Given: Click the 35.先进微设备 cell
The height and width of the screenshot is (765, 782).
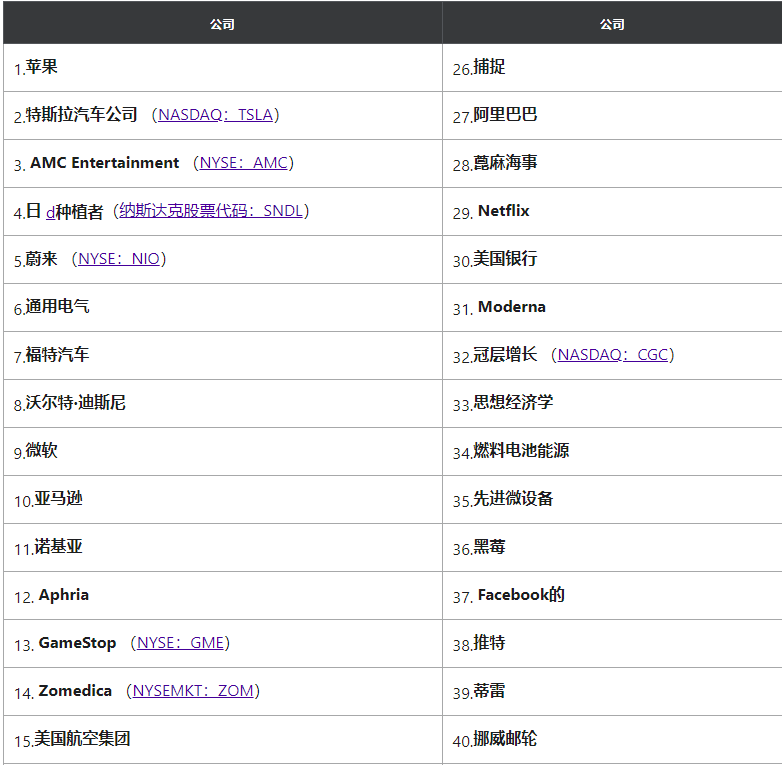Looking at the screenshot, I should click(612, 499).
